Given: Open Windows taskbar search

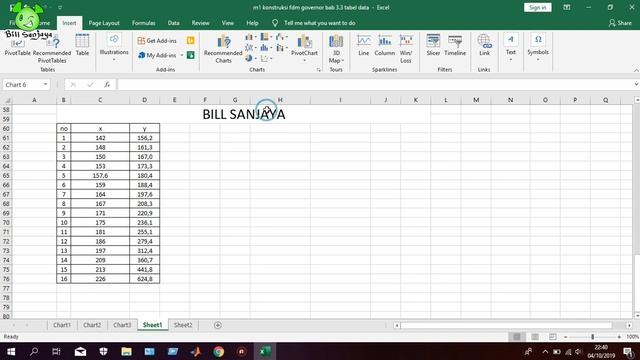Looking at the screenshot, I should [x=34, y=351].
